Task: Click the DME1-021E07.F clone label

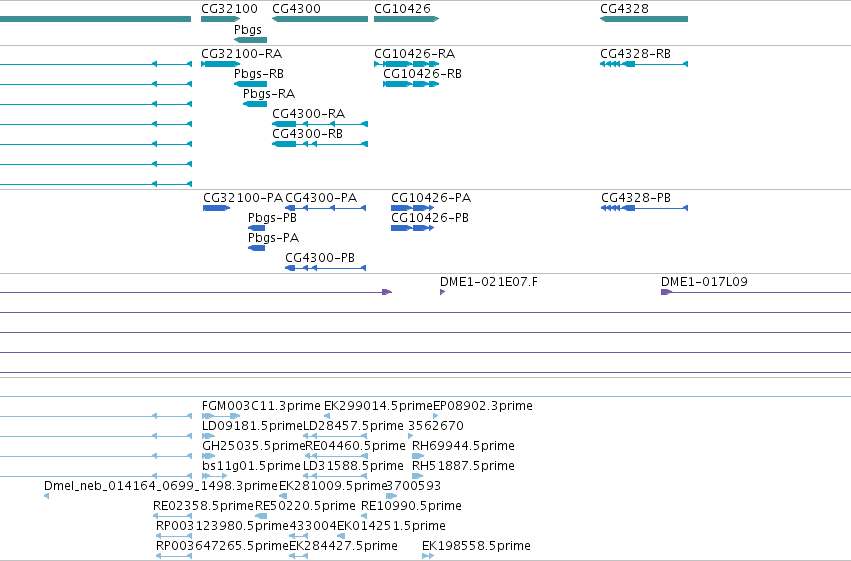Action: [x=489, y=282]
